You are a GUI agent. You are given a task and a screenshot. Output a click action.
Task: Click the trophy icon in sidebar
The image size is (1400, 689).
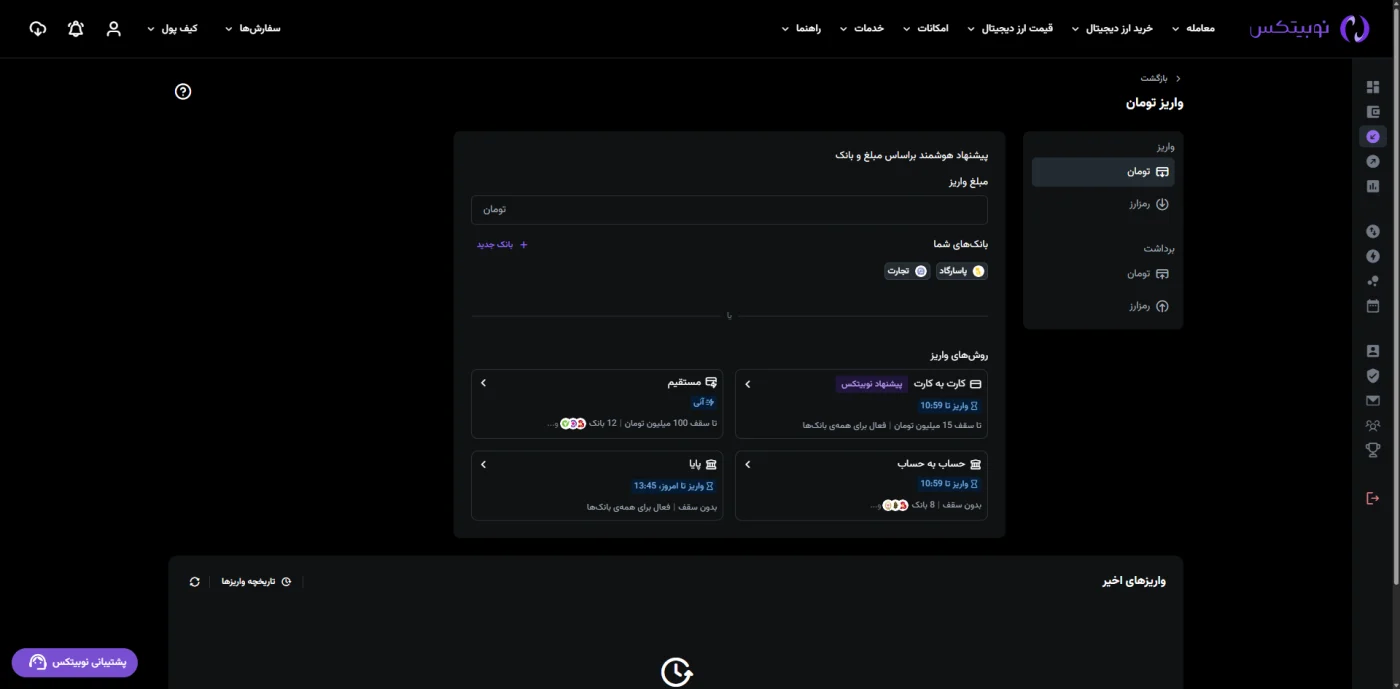(1372, 450)
